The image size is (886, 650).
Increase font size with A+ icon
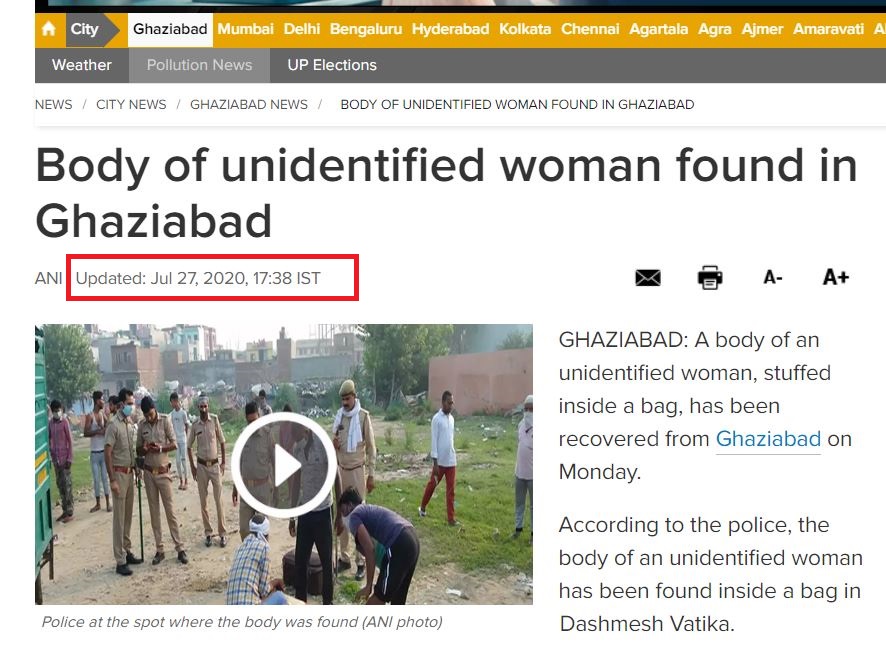coord(836,277)
